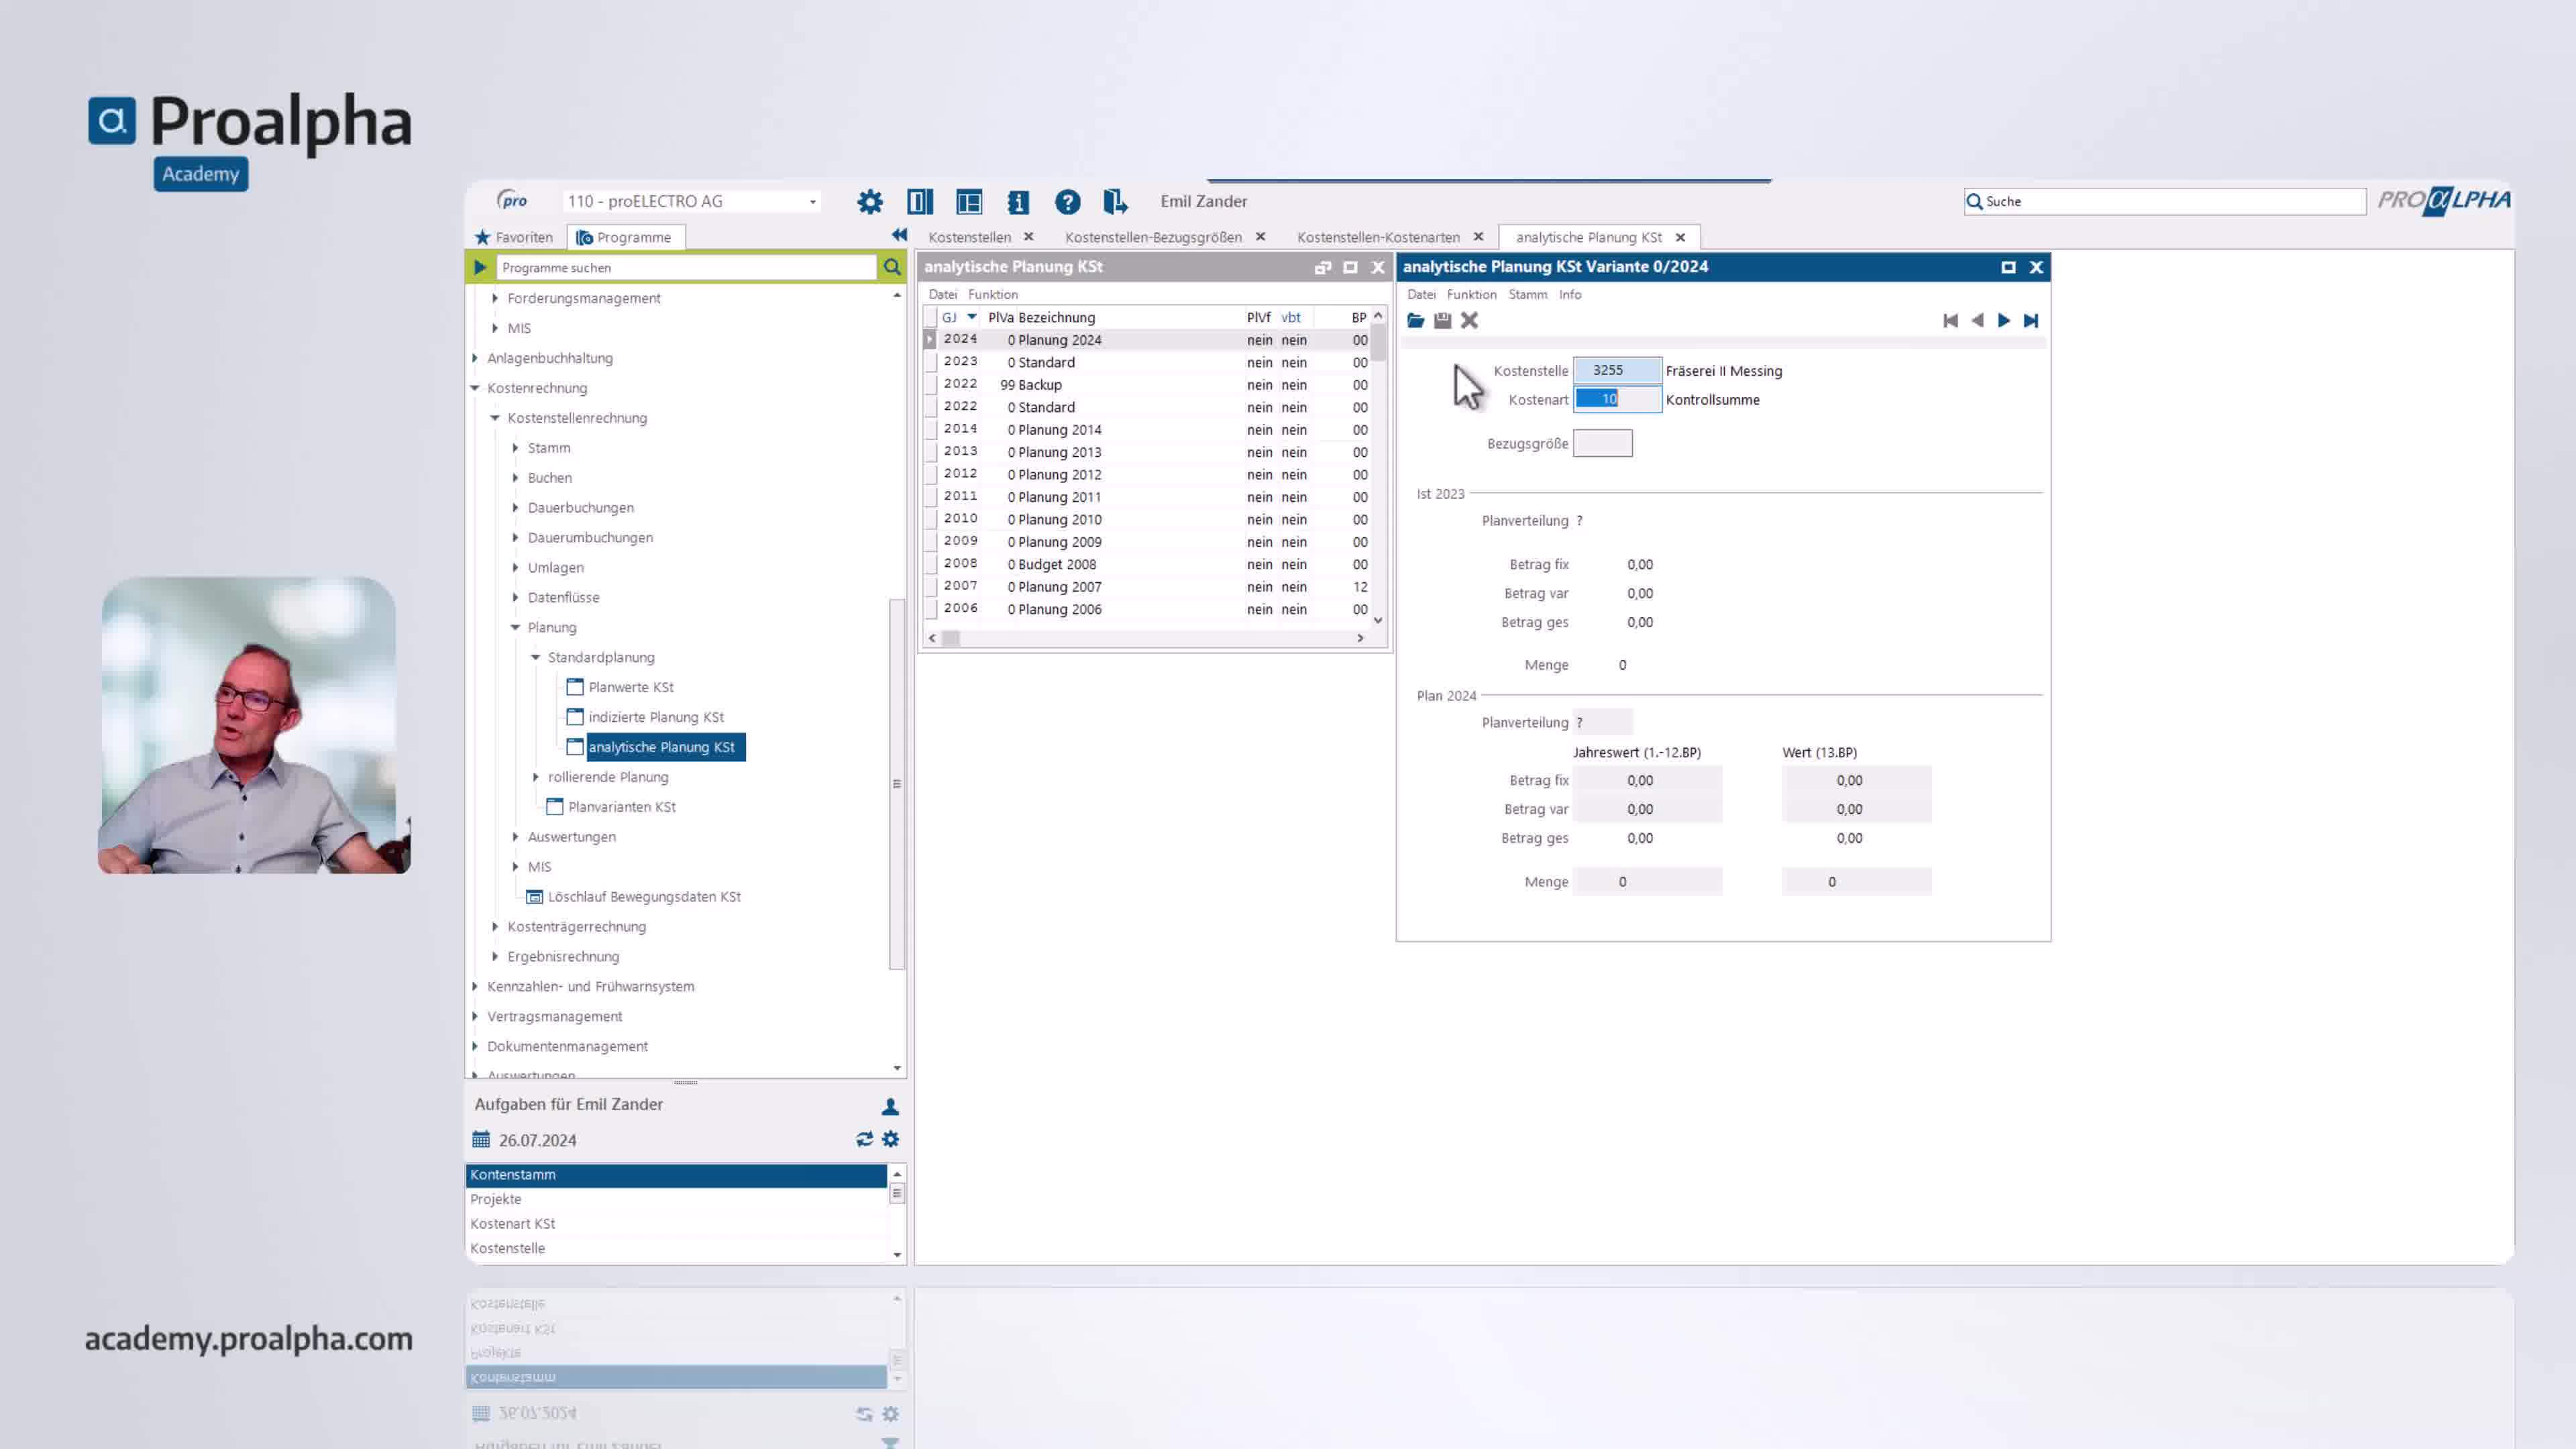Jump to last record button

click(x=2030, y=320)
